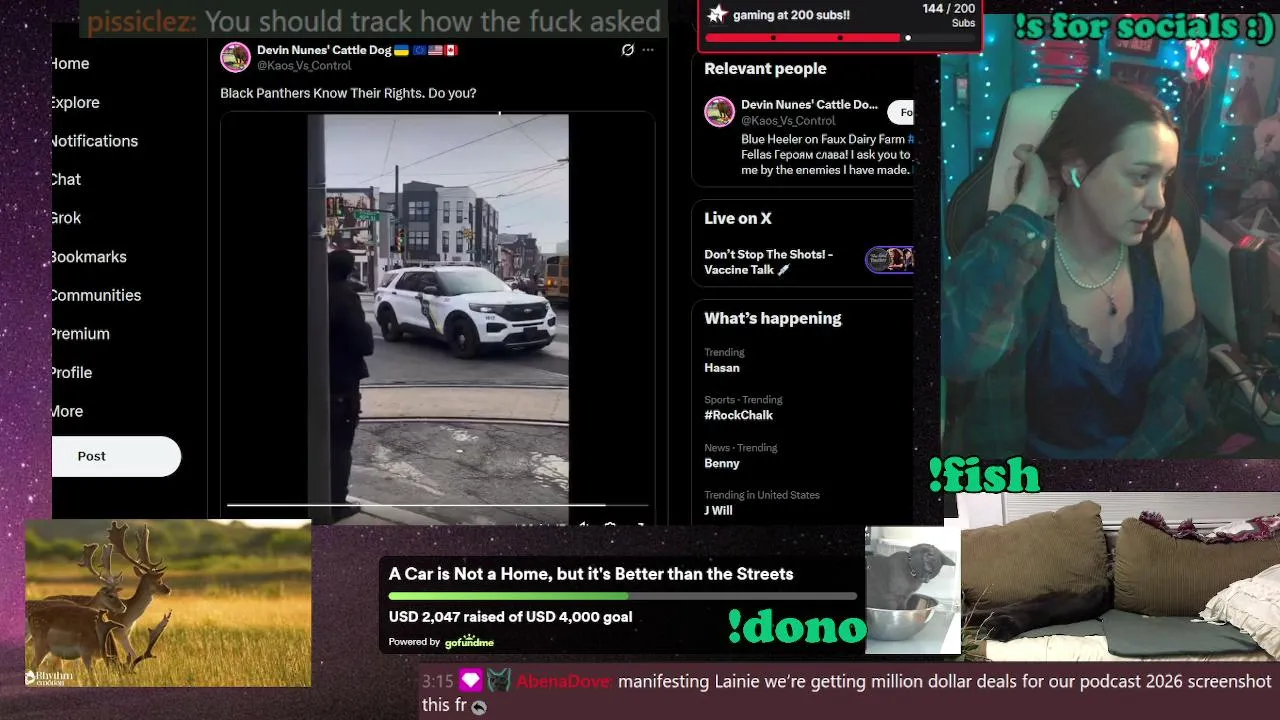Go to Explore in the sidebar
The height and width of the screenshot is (720, 1280).
(x=75, y=102)
